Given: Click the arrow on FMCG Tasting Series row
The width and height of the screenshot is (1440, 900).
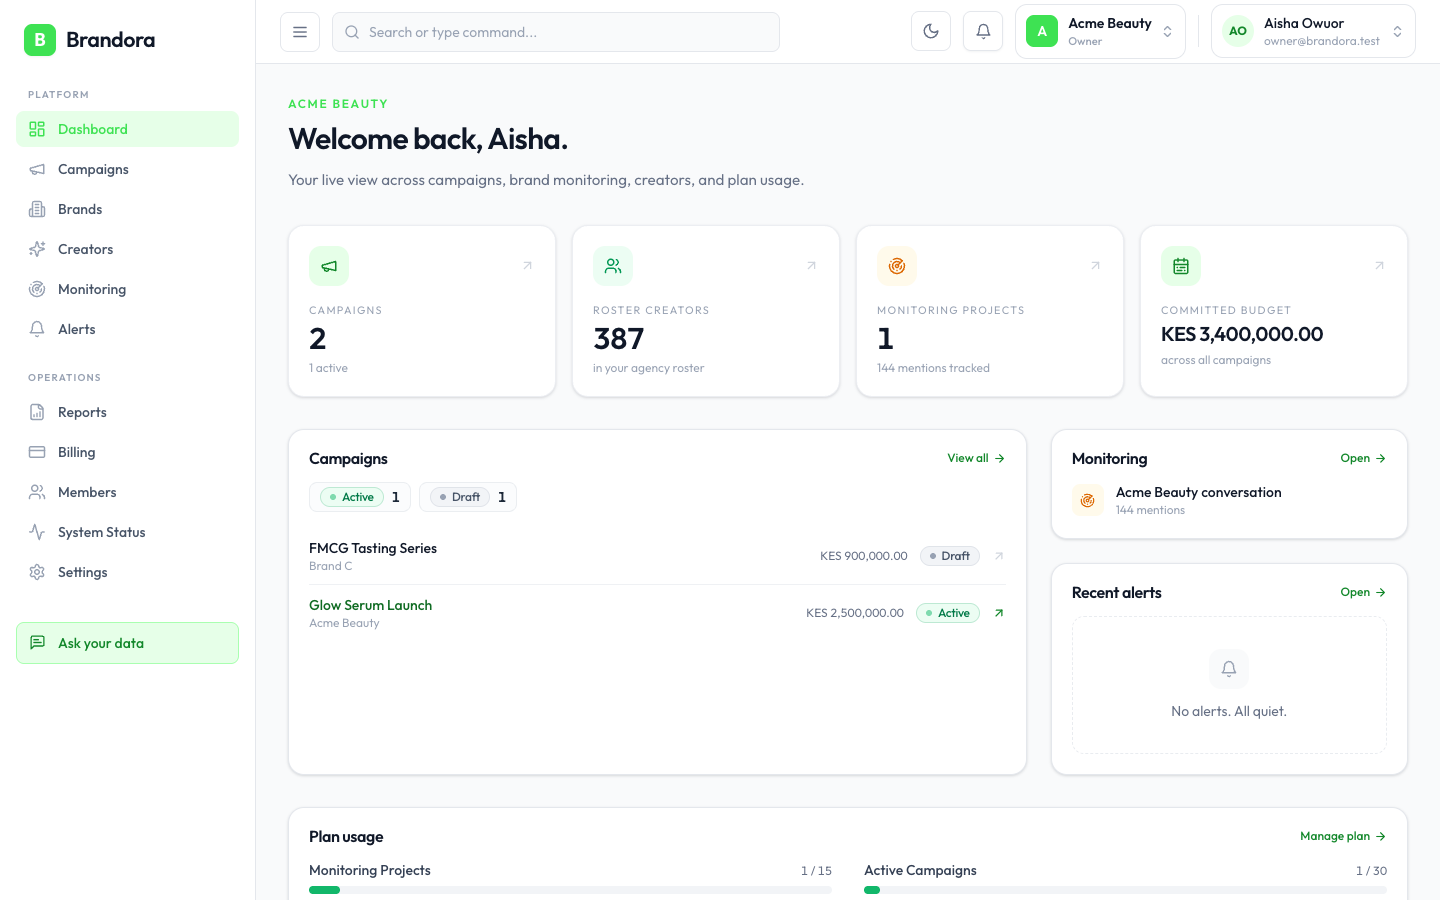Looking at the screenshot, I should coord(998,556).
